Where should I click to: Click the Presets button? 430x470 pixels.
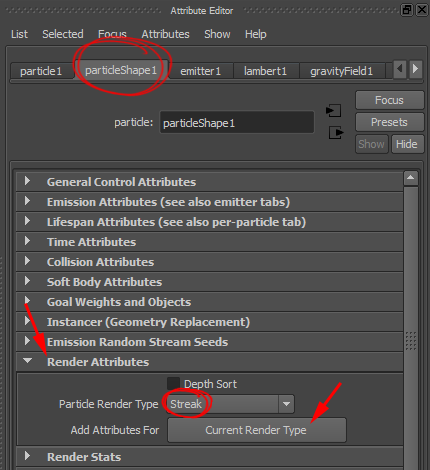tap(389, 122)
